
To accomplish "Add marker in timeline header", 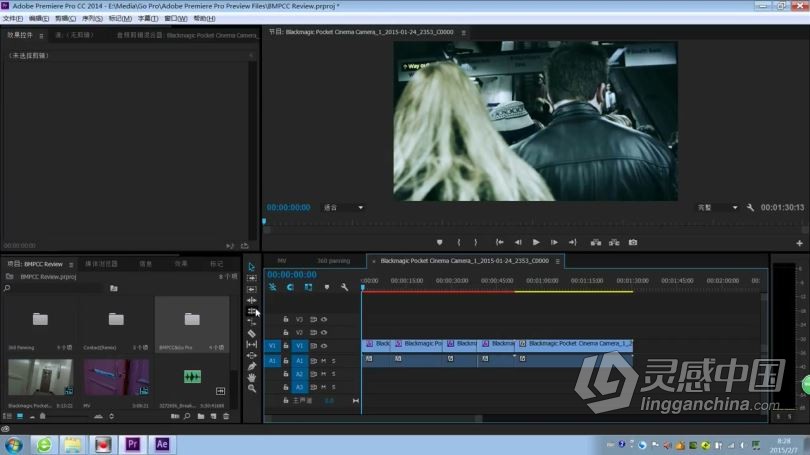I will [326, 287].
